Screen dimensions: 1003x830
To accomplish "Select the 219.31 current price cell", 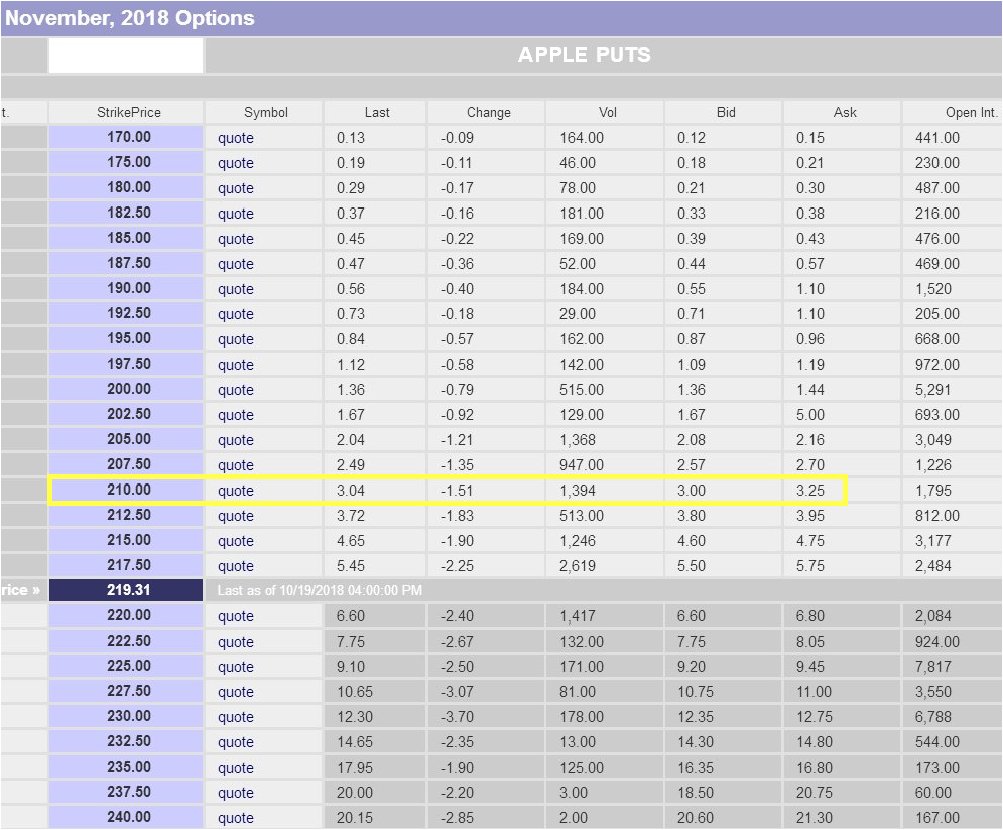I will (126, 590).
